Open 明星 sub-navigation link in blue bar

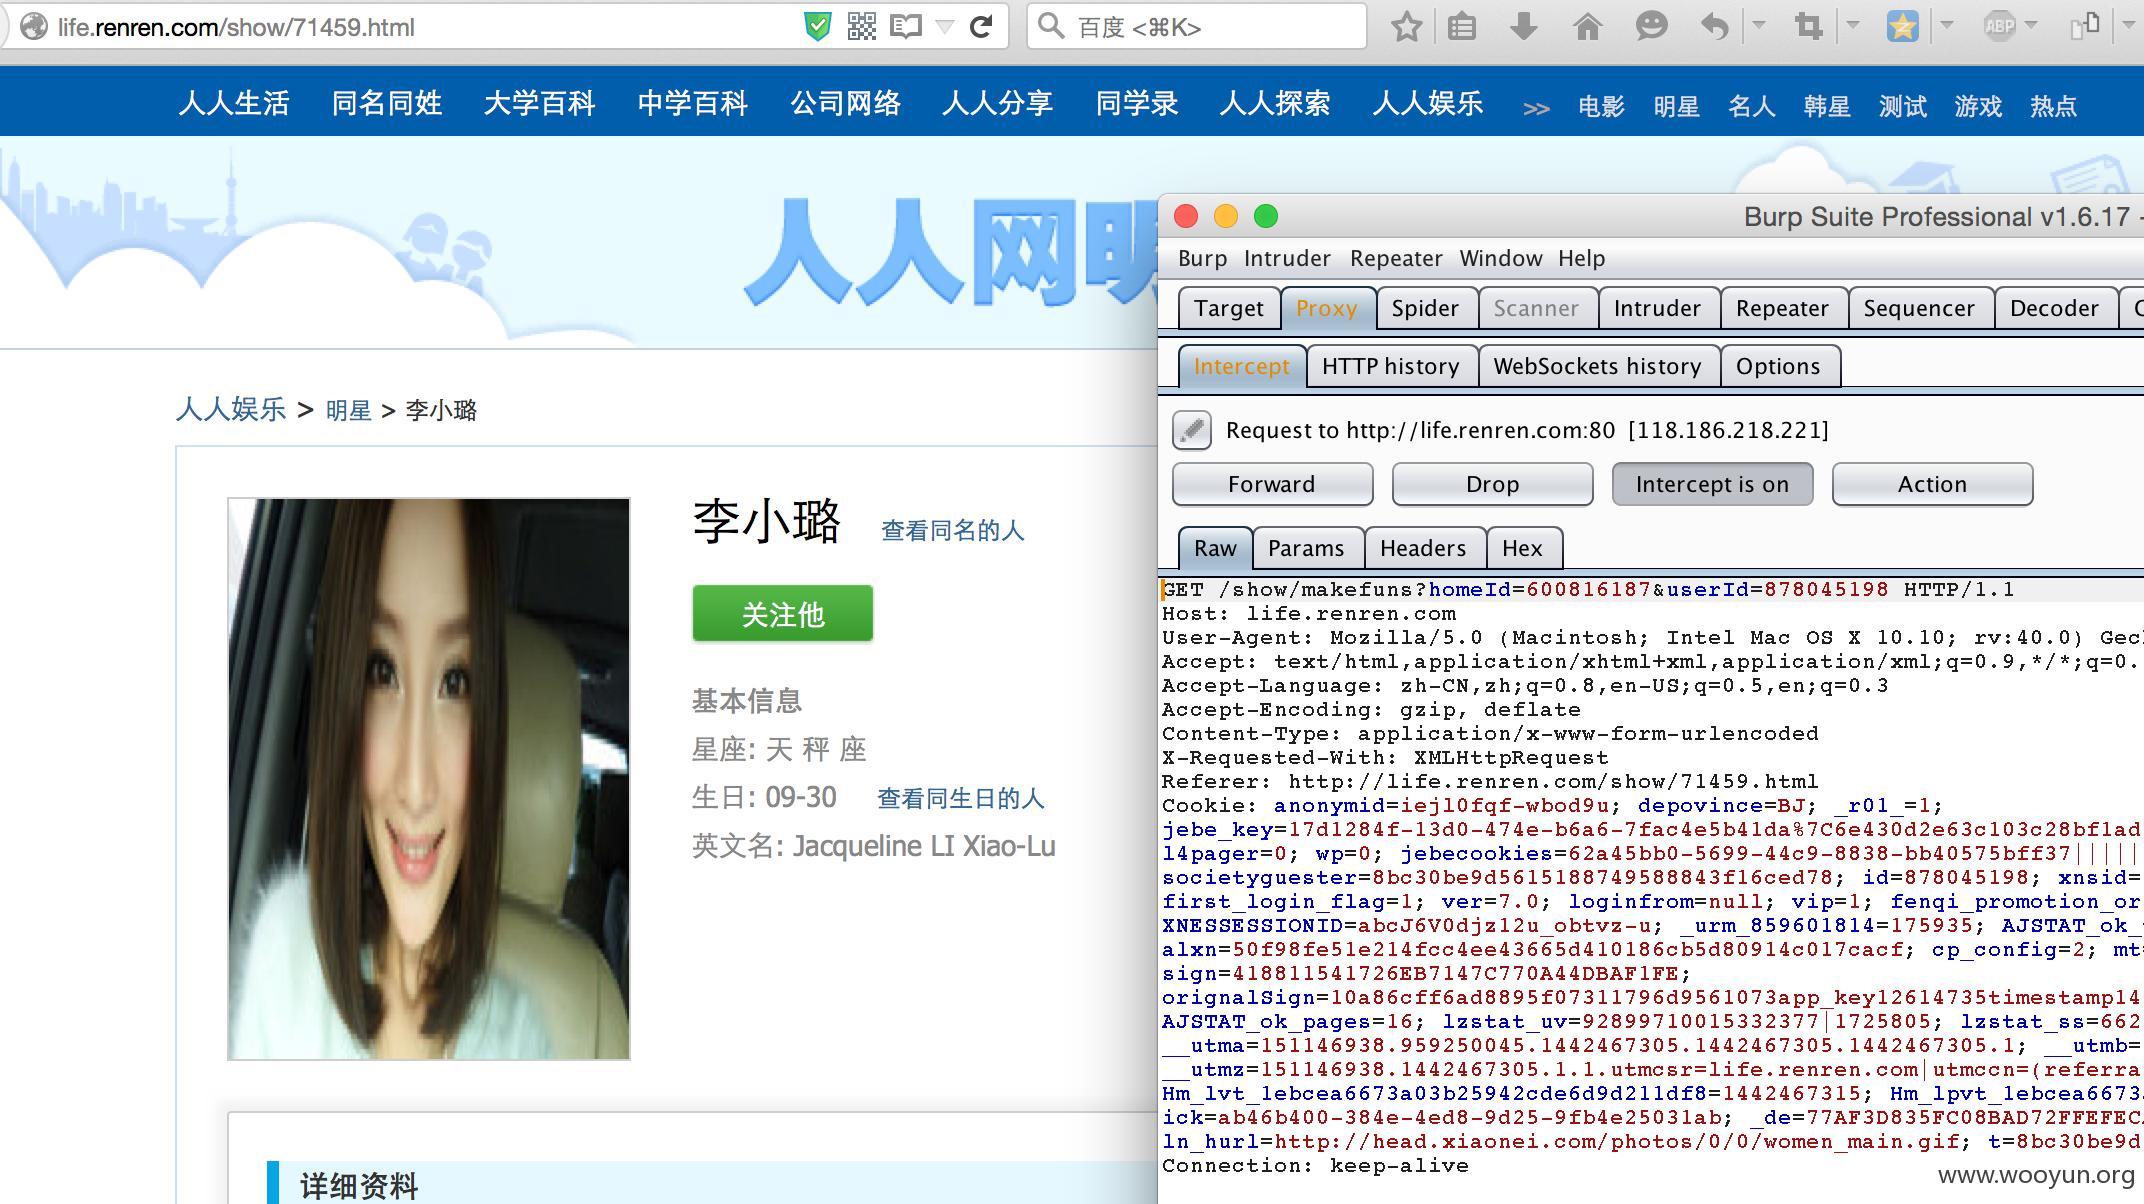1676,106
